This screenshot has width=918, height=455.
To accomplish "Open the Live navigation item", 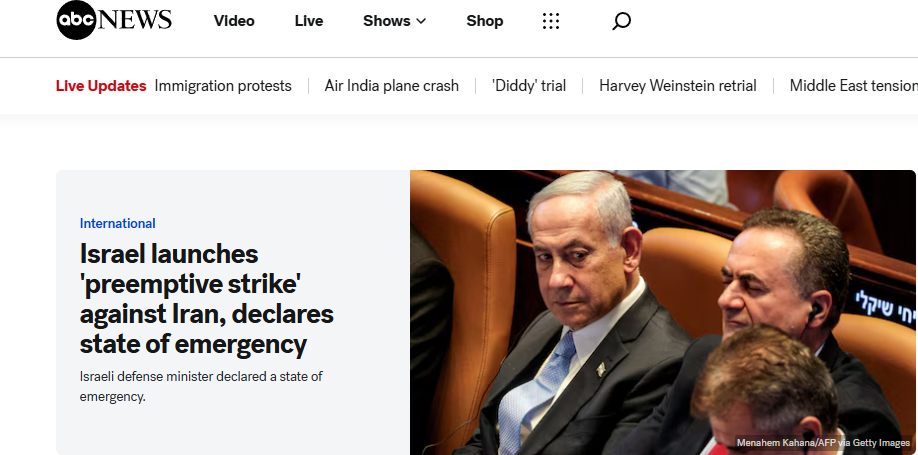I will [x=309, y=21].
